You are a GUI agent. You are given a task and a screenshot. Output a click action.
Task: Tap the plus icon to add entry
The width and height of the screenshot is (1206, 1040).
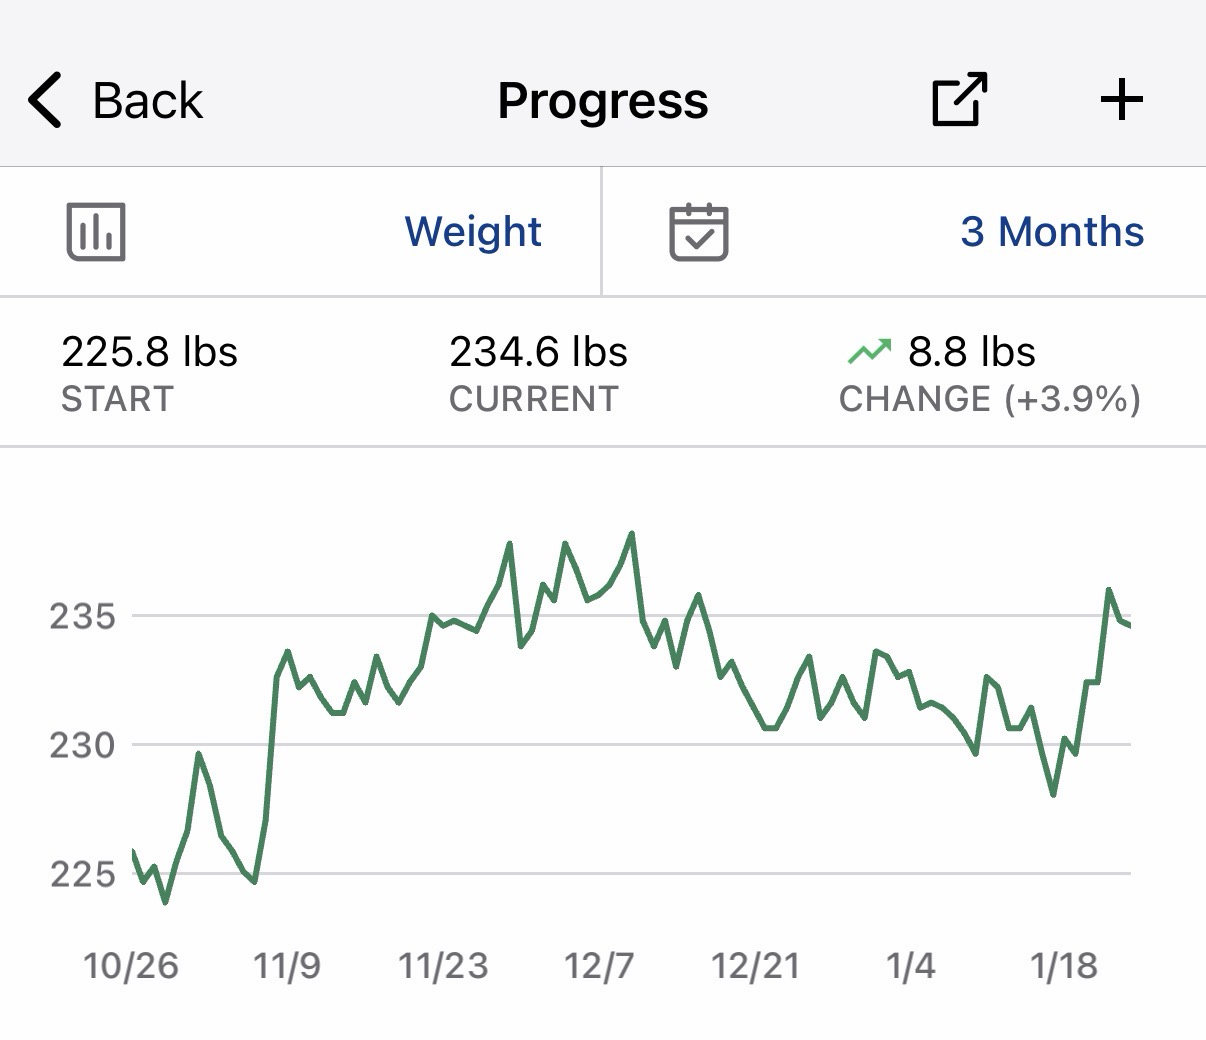point(1121,100)
